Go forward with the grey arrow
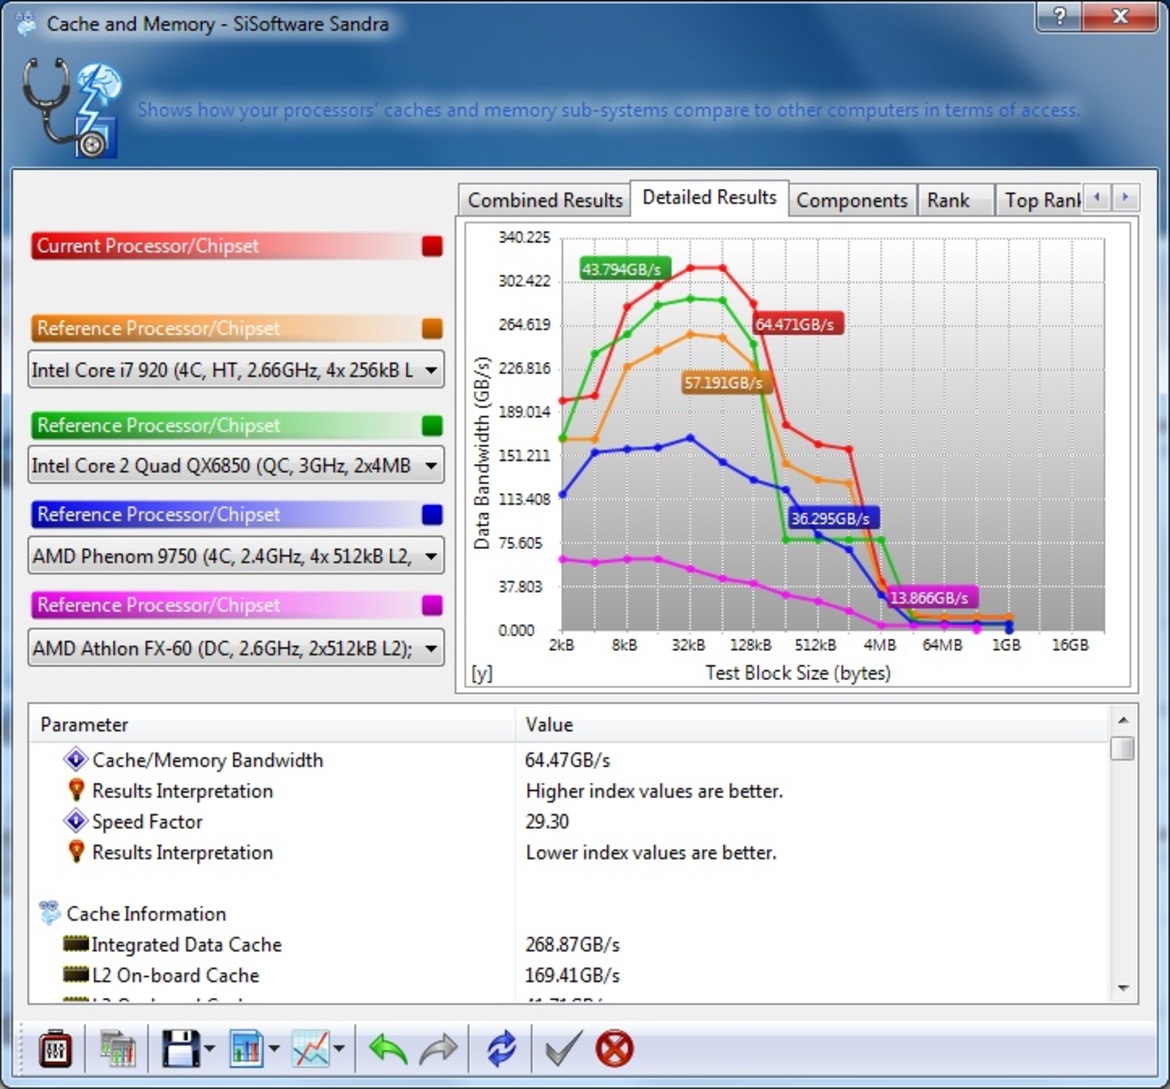Viewport: 1170px width, 1089px height. coord(439,1049)
